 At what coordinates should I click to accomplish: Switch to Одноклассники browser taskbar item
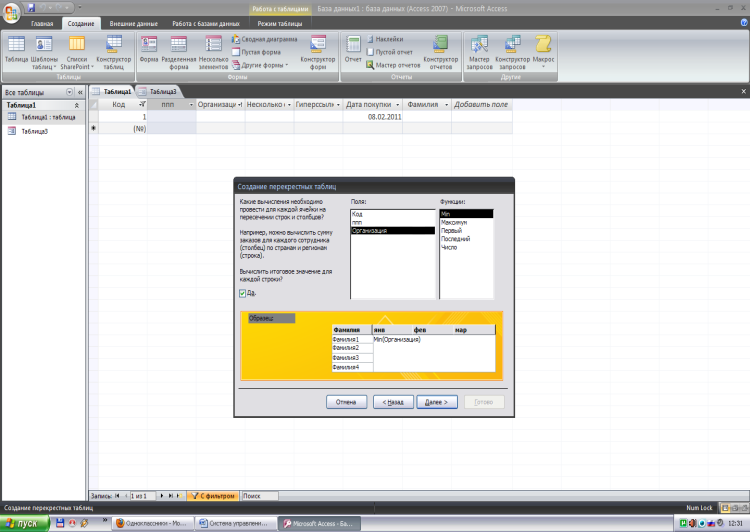[x=153, y=523]
